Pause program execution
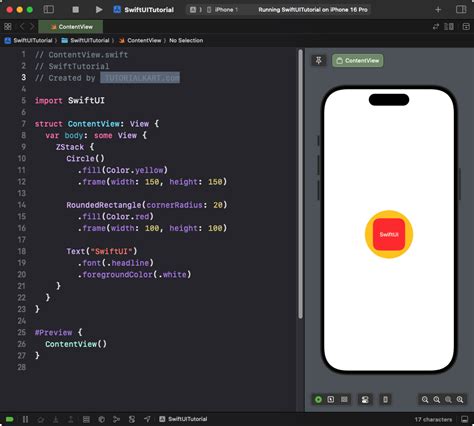Viewport: 474px width, 426px height. tap(25, 419)
